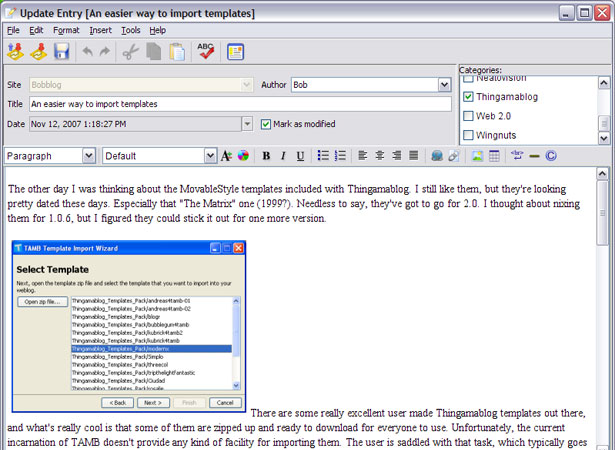Click the Date field value
This screenshot has height=450, width=615.
[135, 124]
